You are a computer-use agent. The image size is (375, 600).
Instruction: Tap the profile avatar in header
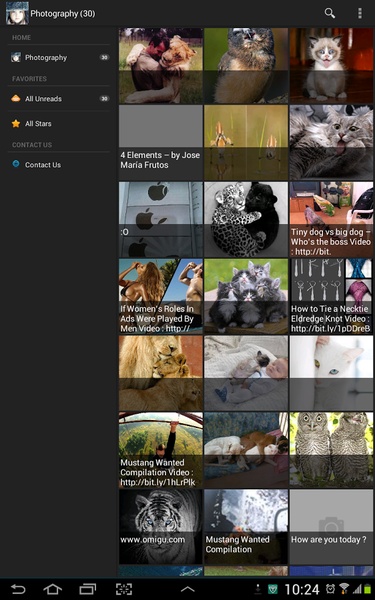point(17,13)
